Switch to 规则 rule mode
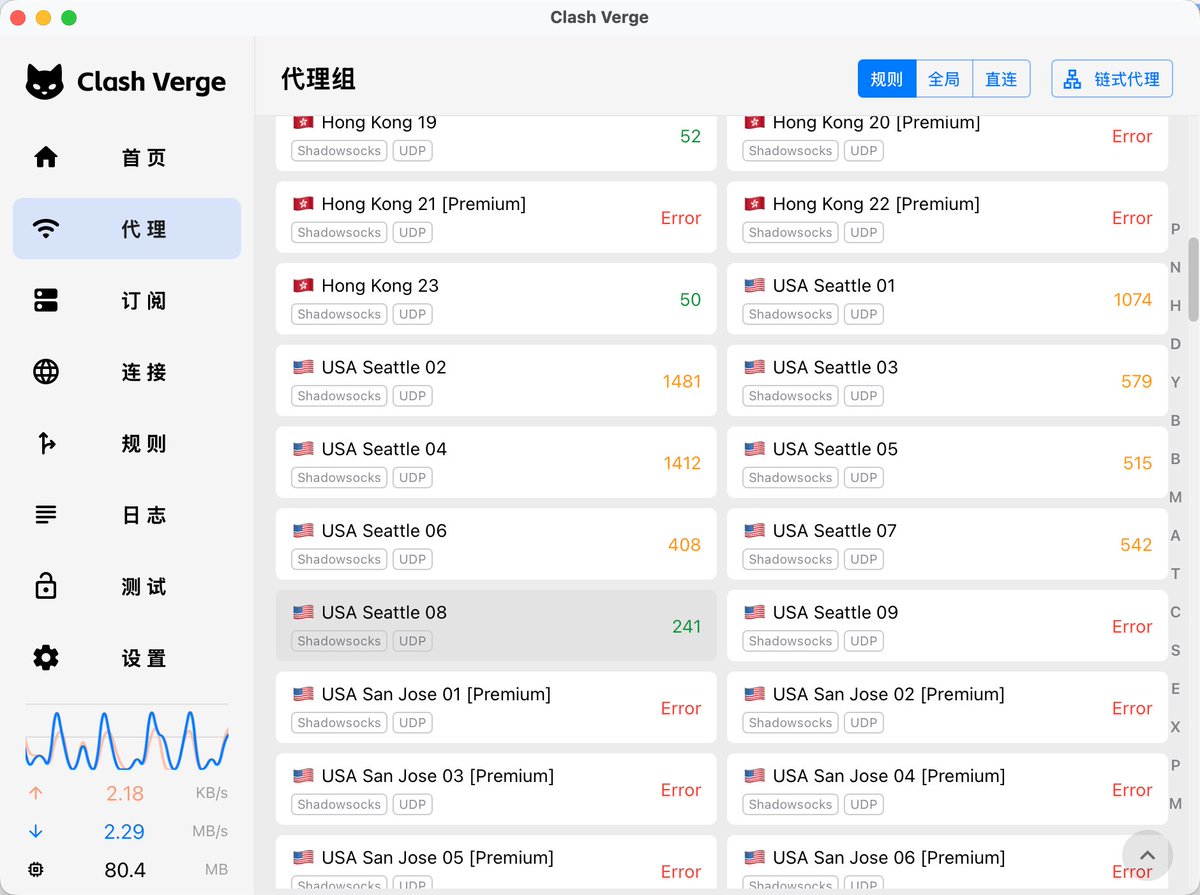 887,79
